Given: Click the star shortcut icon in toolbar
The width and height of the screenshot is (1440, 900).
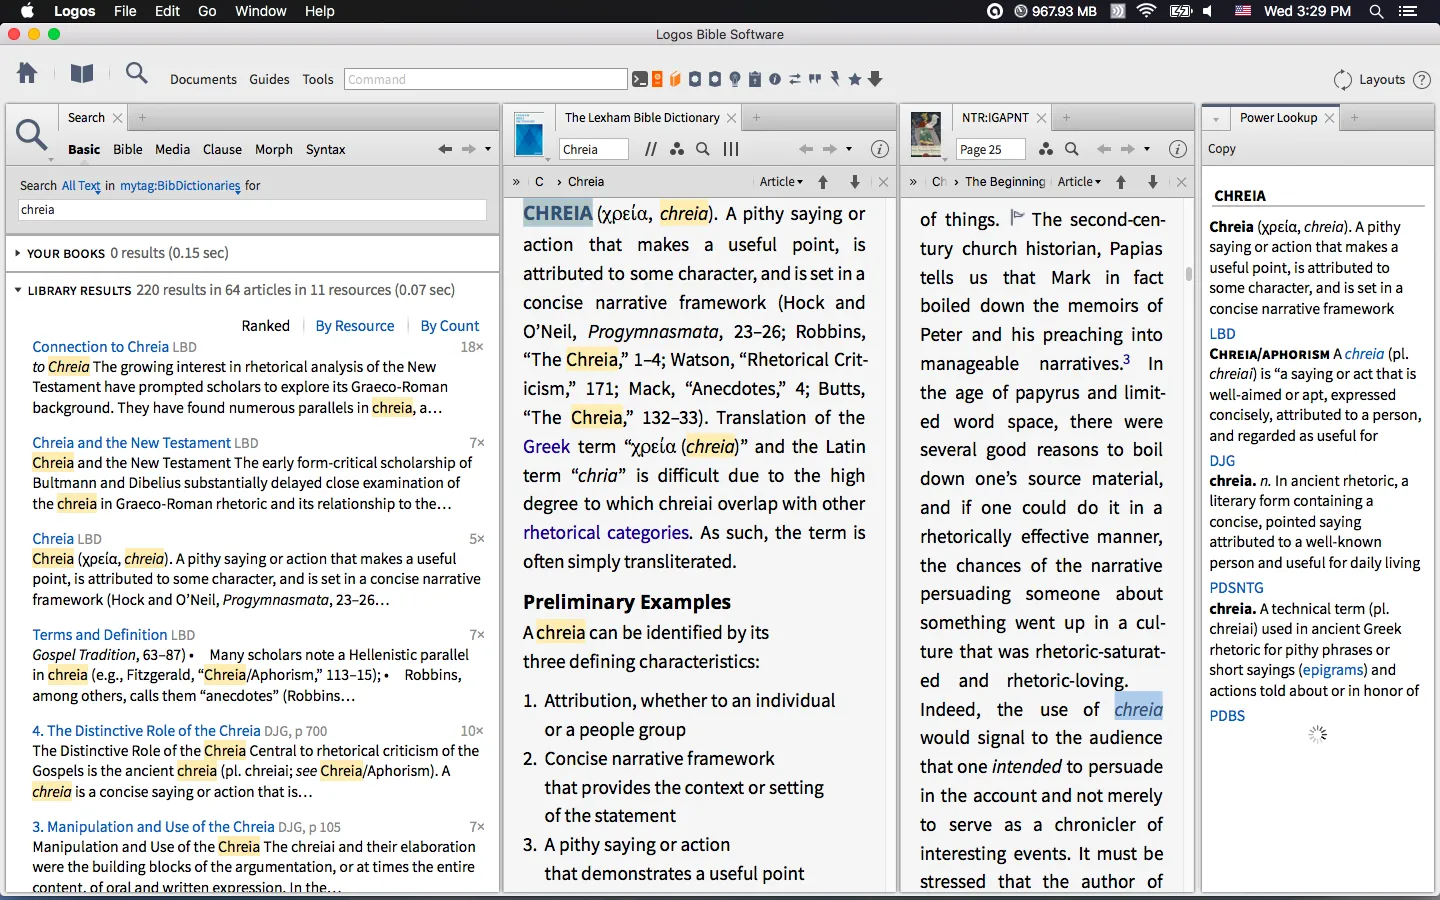Looking at the screenshot, I should tap(855, 79).
